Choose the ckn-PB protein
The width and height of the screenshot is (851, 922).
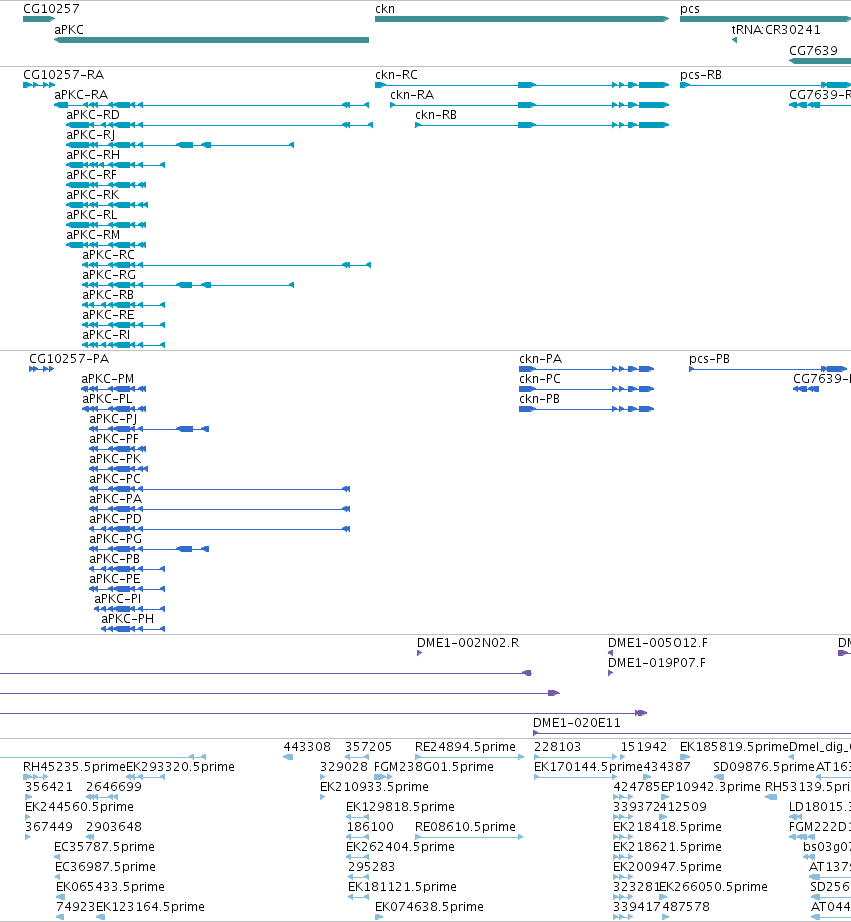click(539, 399)
